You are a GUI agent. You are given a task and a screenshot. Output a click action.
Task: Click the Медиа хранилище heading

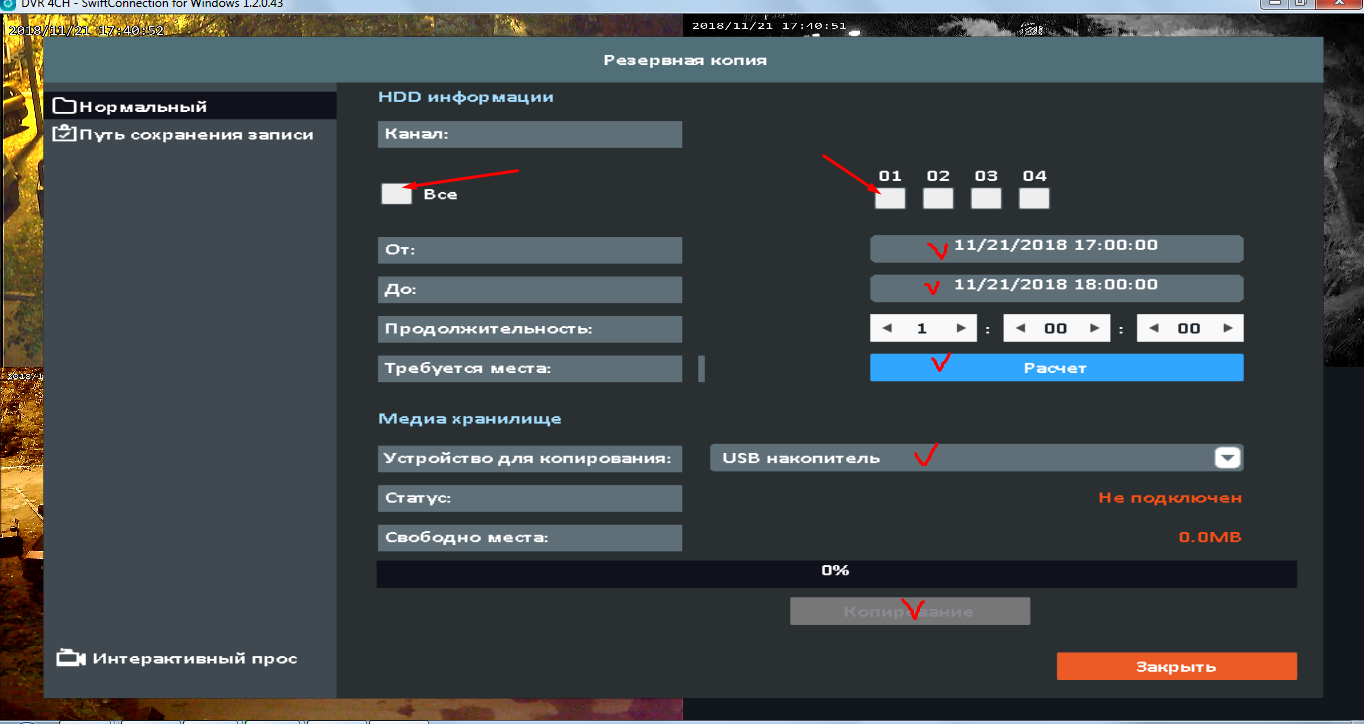tap(470, 419)
